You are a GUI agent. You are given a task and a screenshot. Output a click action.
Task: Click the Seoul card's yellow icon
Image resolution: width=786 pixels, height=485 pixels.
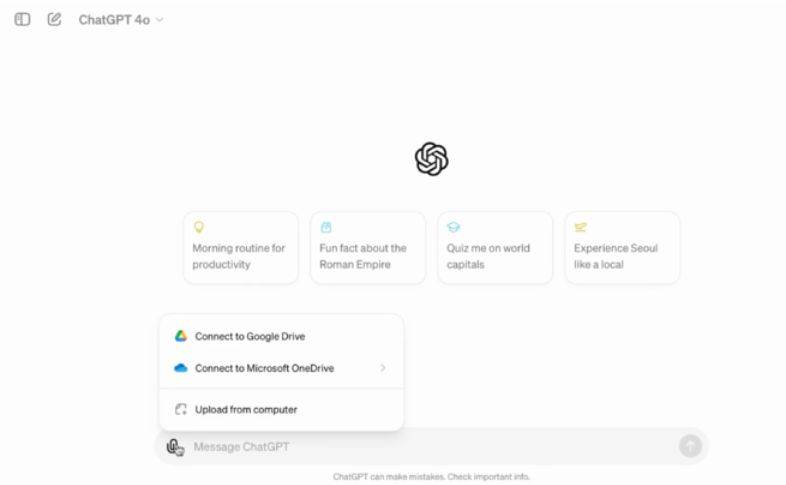point(580,228)
